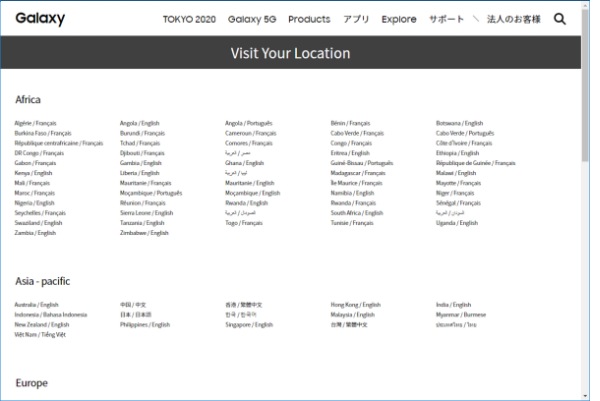Click Uganda / English

457,223
